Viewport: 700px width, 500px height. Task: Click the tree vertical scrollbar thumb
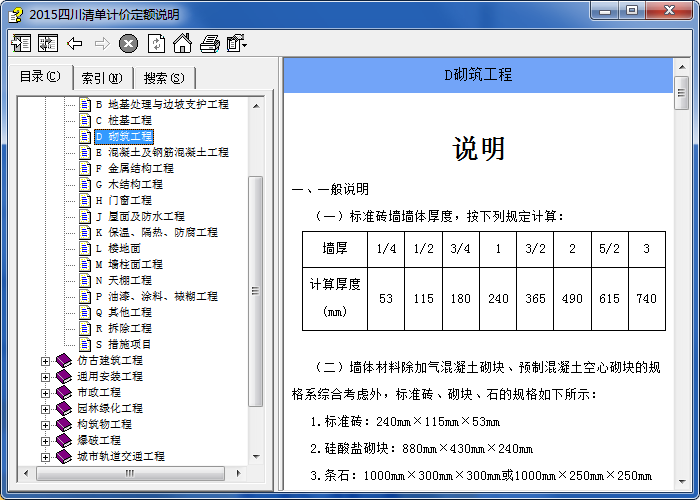coord(255,291)
